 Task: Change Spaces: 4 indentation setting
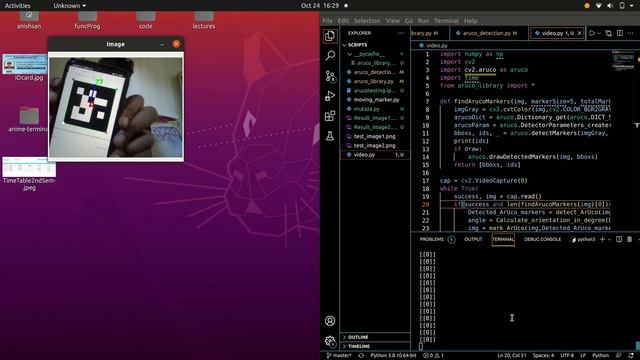tap(543, 356)
